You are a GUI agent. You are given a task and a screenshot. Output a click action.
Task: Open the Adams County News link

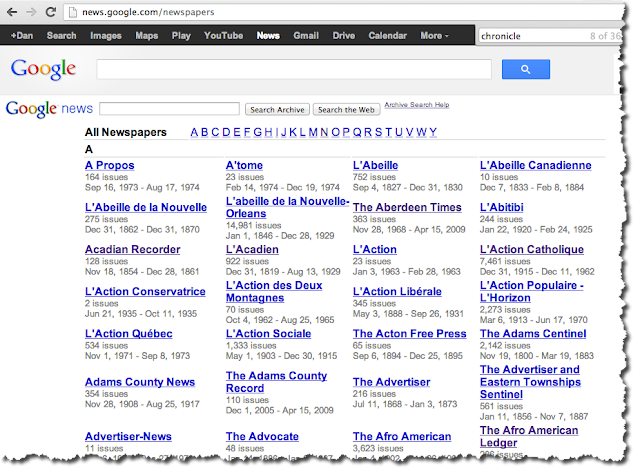(x=140, y=382)
